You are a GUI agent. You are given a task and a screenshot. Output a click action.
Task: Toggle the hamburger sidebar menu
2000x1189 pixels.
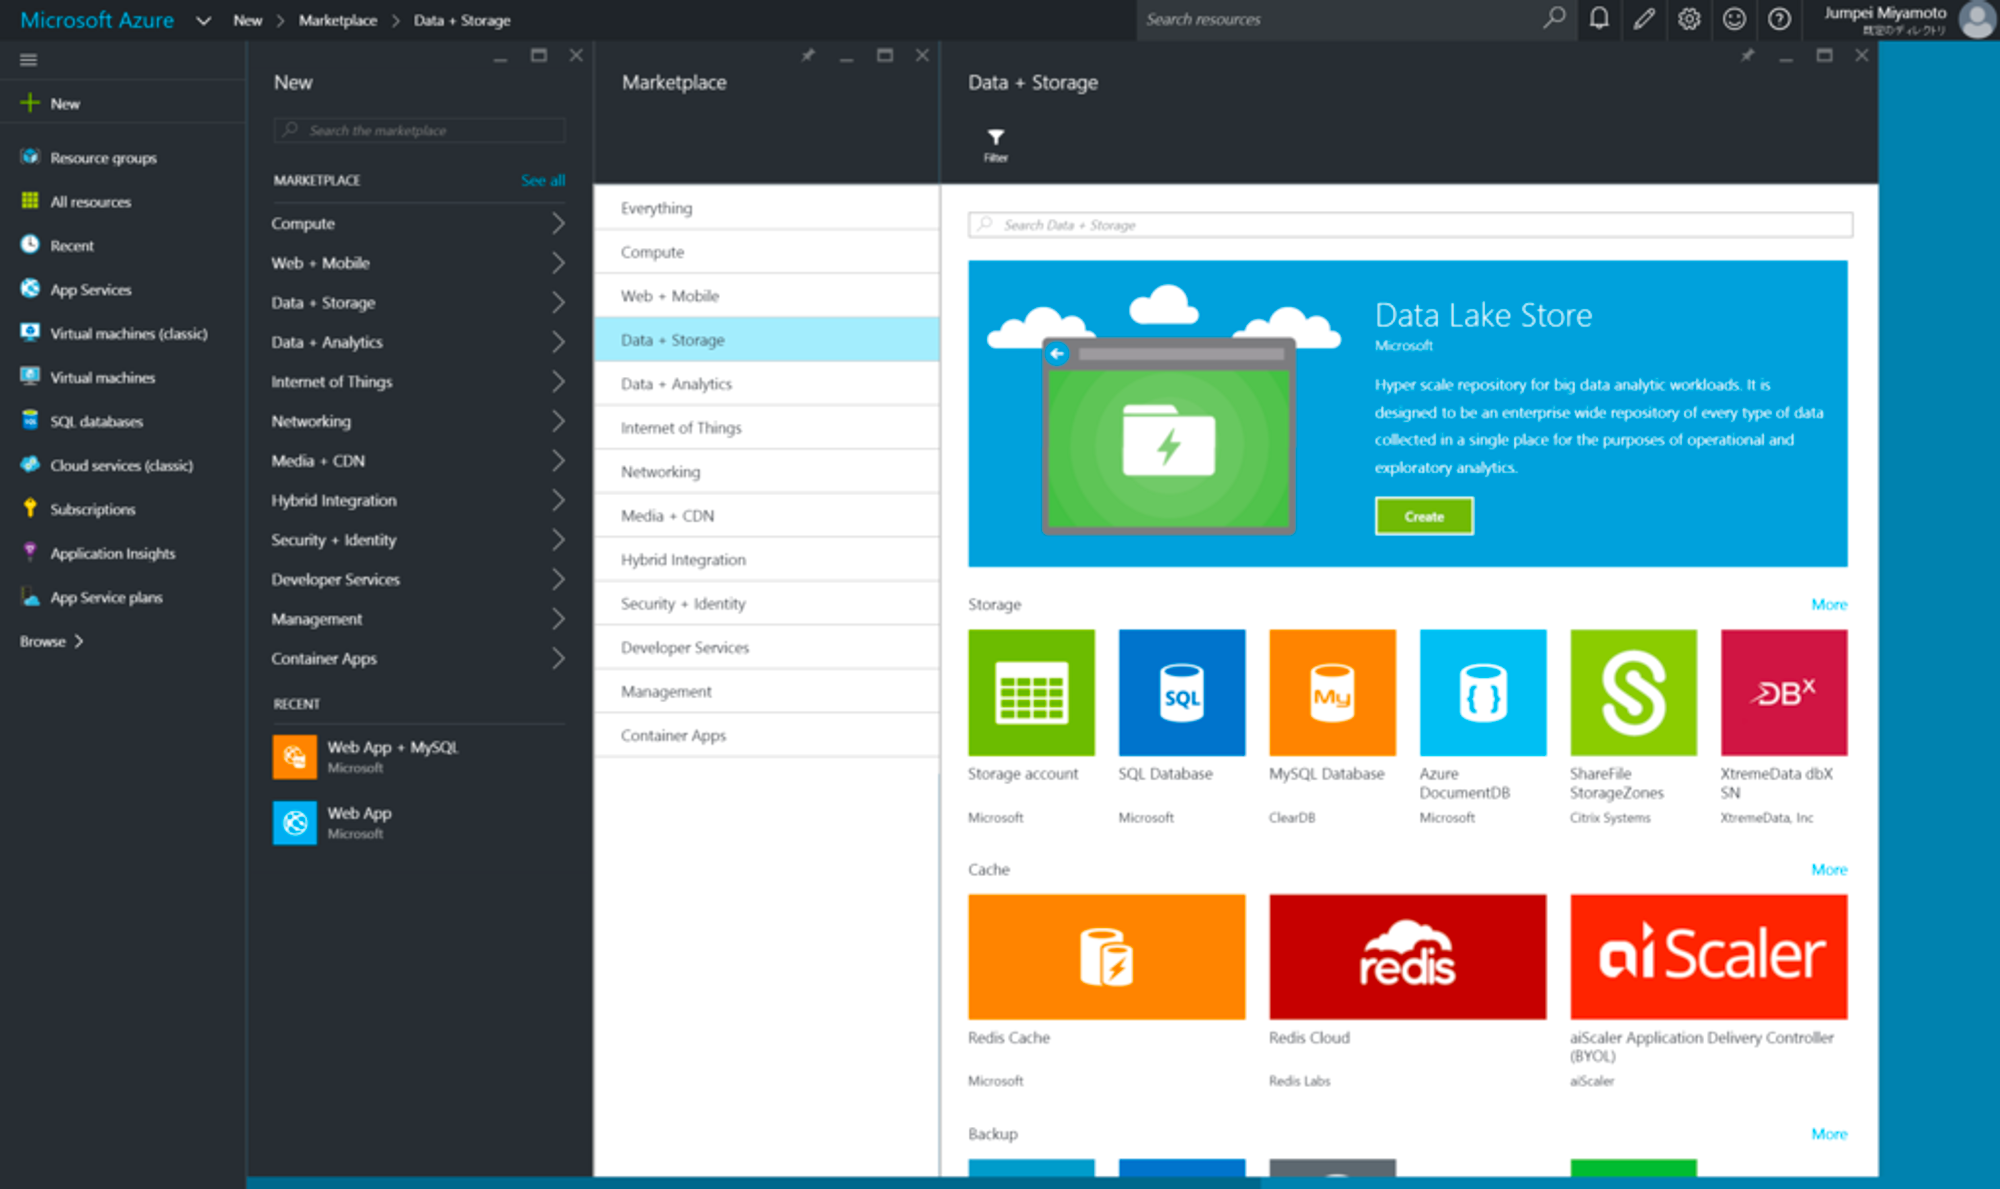28,60
